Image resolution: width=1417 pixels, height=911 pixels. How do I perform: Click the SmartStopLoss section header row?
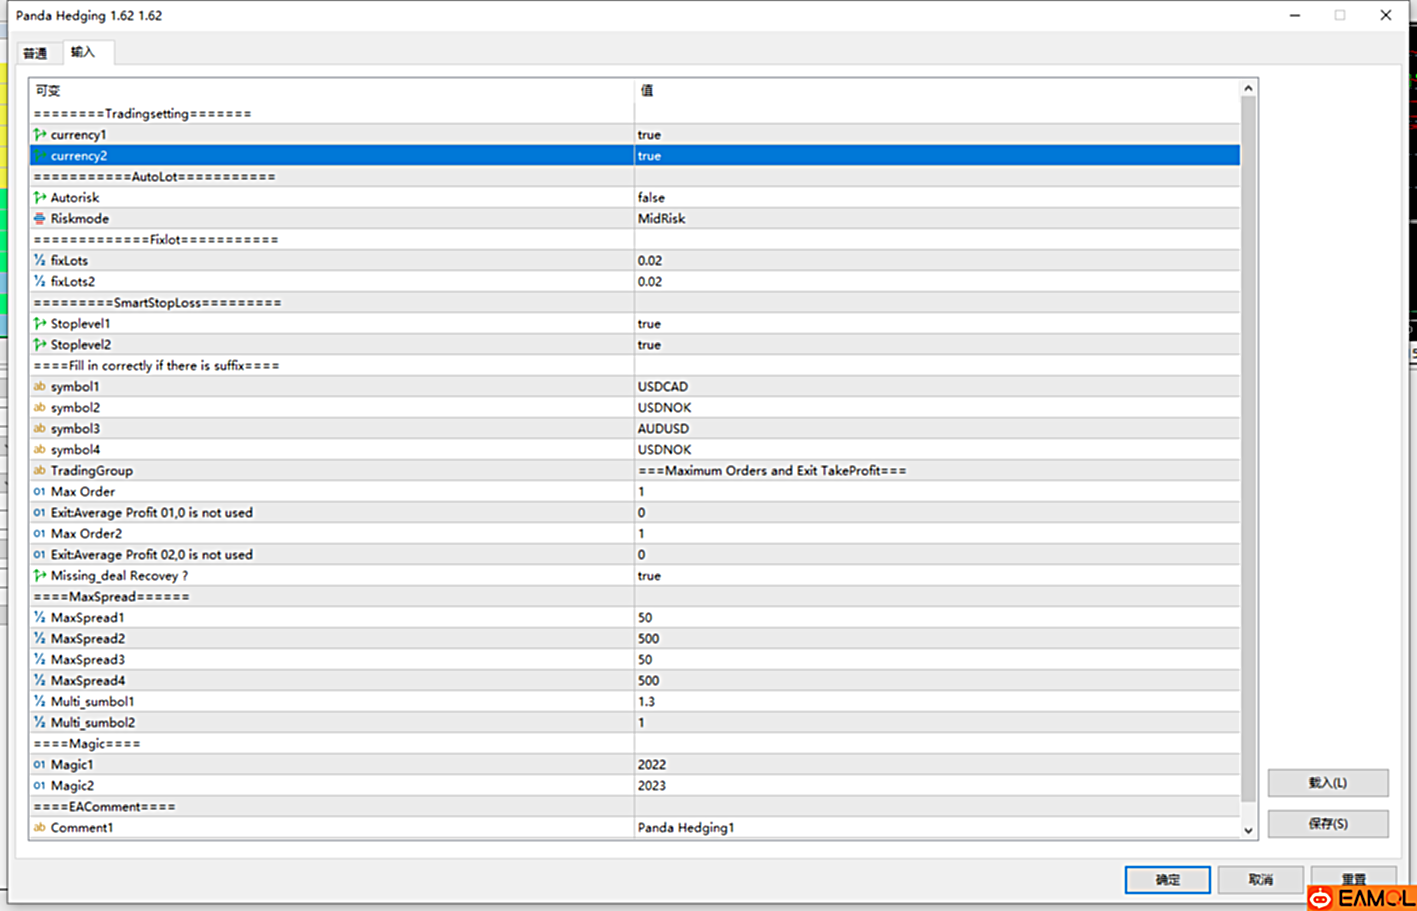tap(635, 302)
